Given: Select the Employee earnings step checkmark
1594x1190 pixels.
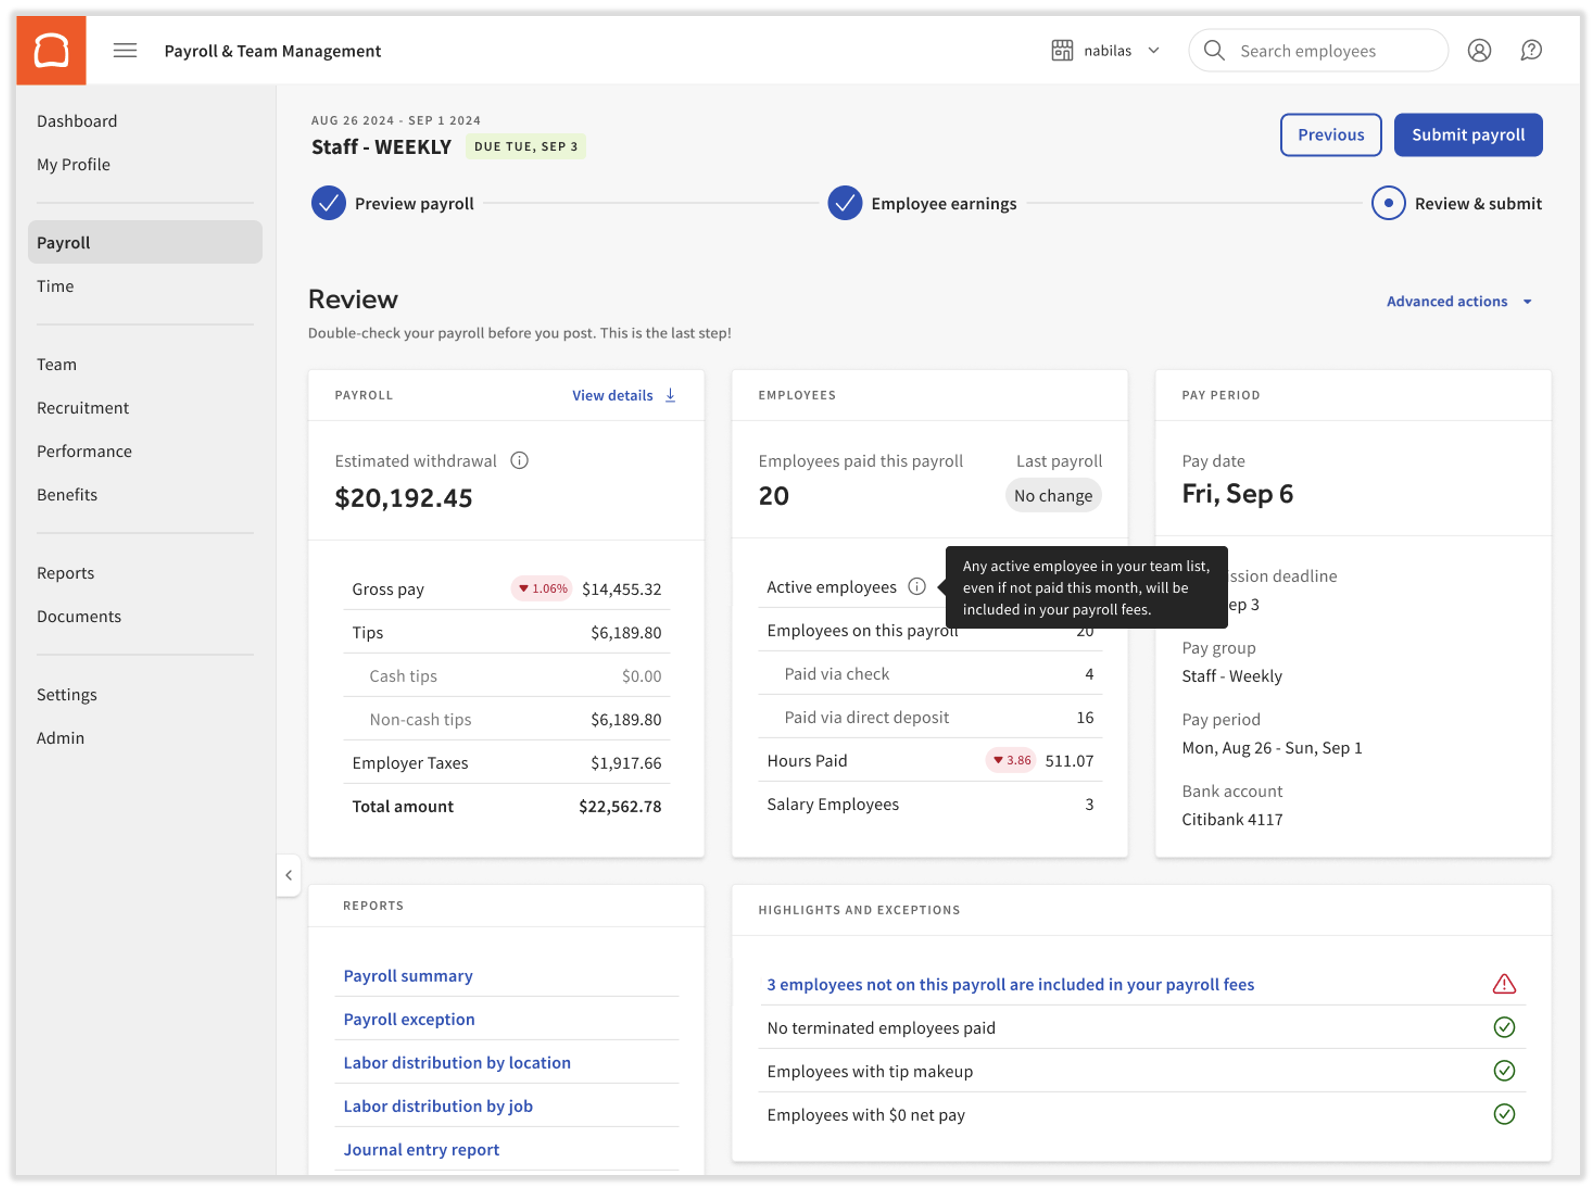Looking at the screenshot, I should [844, 203].
